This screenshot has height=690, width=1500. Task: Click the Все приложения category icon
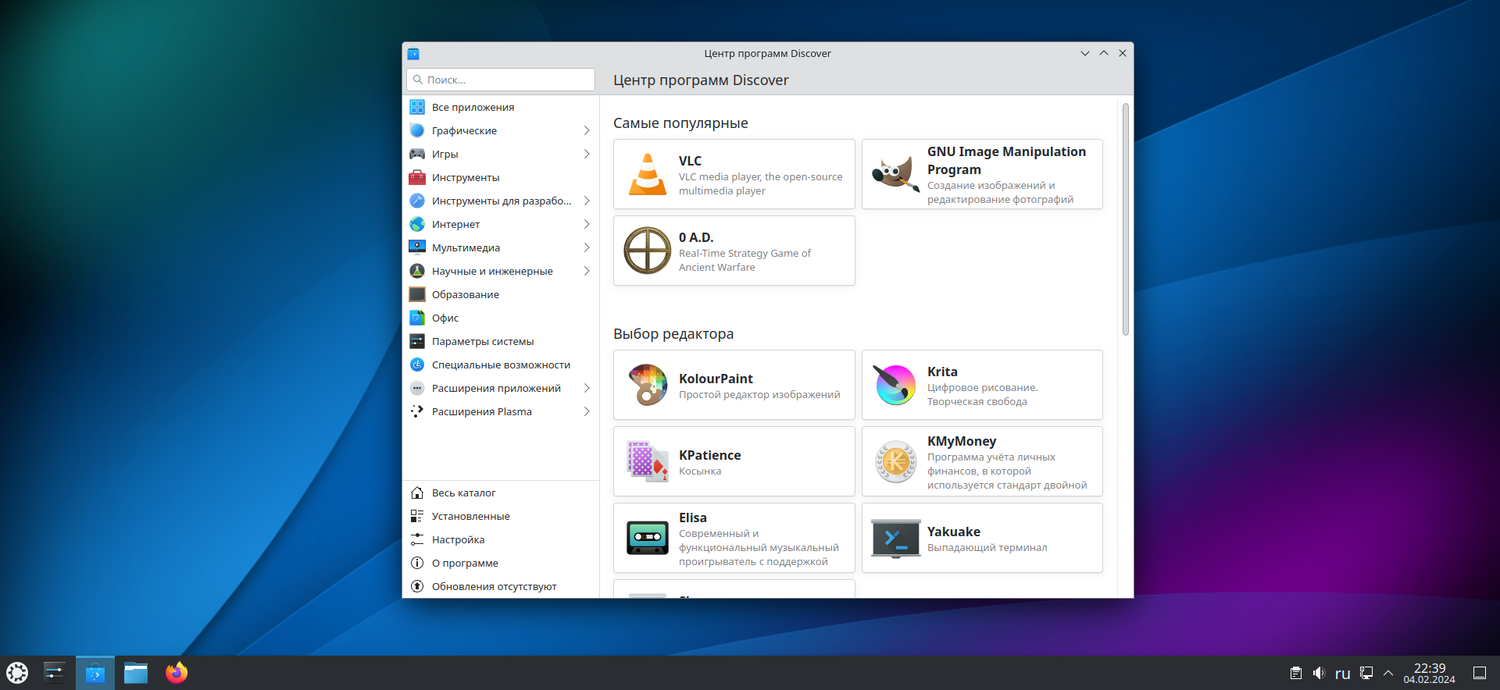click(x=417, y=107)
